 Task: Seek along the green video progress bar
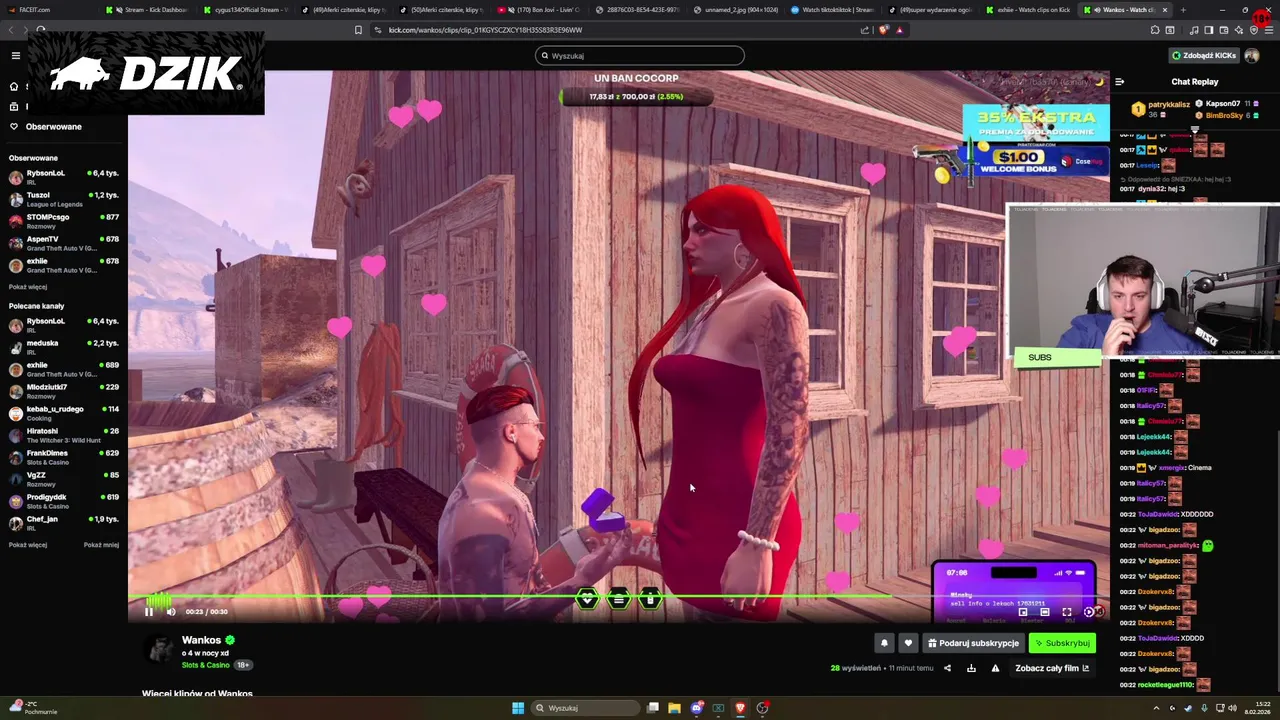[618, 597]
